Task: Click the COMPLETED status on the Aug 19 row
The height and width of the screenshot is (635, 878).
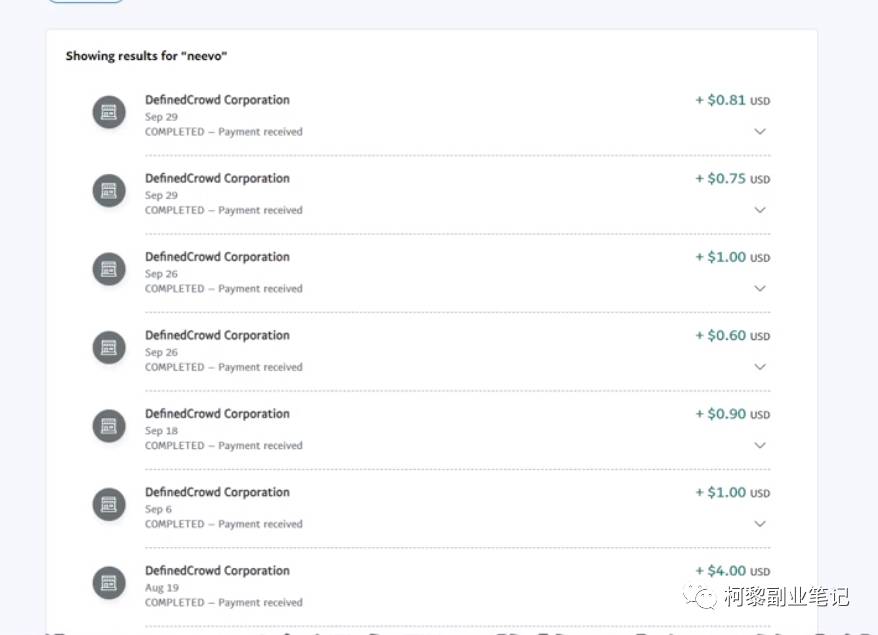Action: point(223,602)
